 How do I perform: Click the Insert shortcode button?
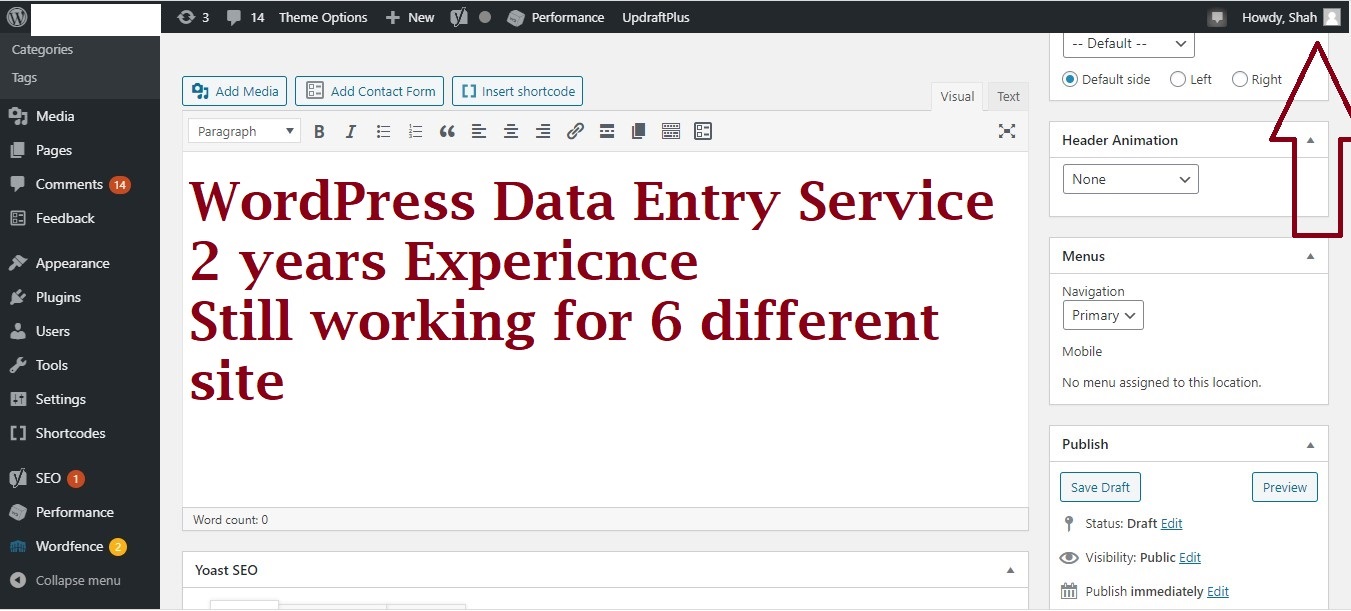pyautogui.click(x=517, y=91)
